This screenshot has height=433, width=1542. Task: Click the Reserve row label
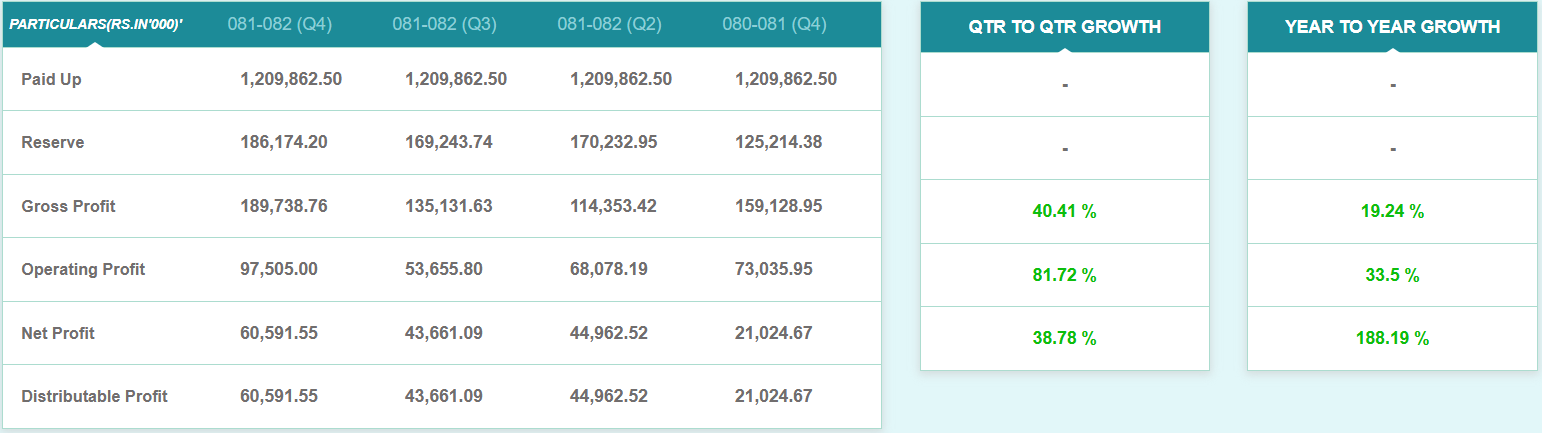[53, 142]
